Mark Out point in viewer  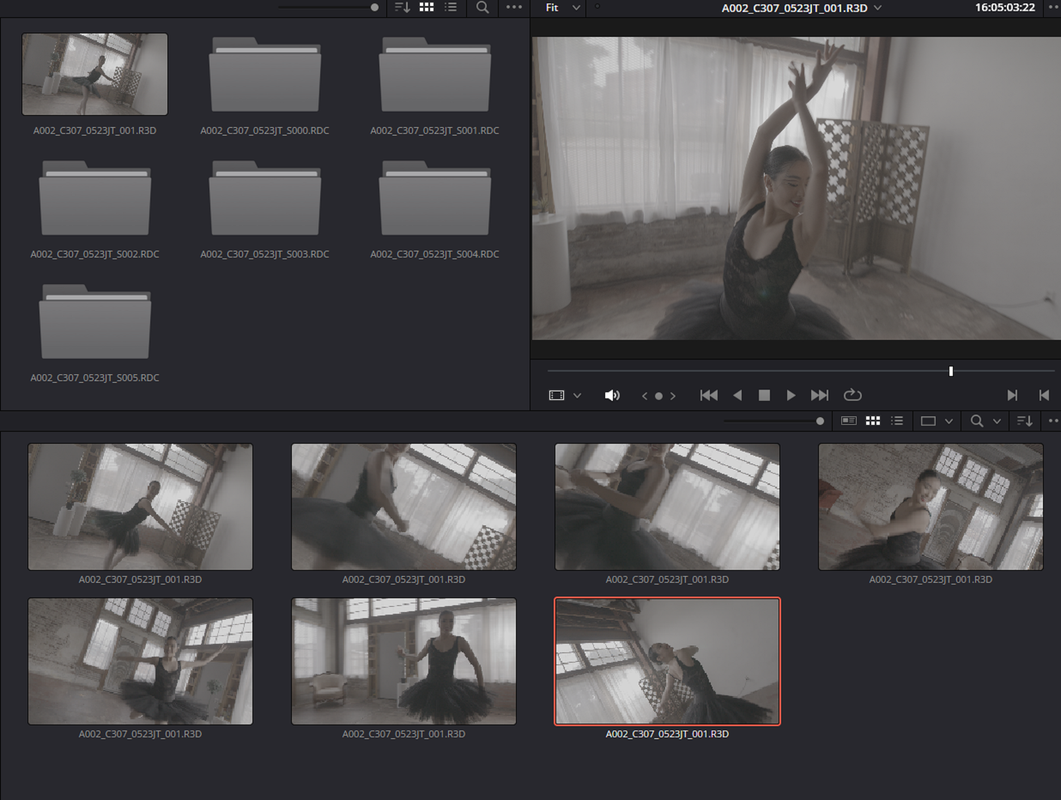[1044, 395]
